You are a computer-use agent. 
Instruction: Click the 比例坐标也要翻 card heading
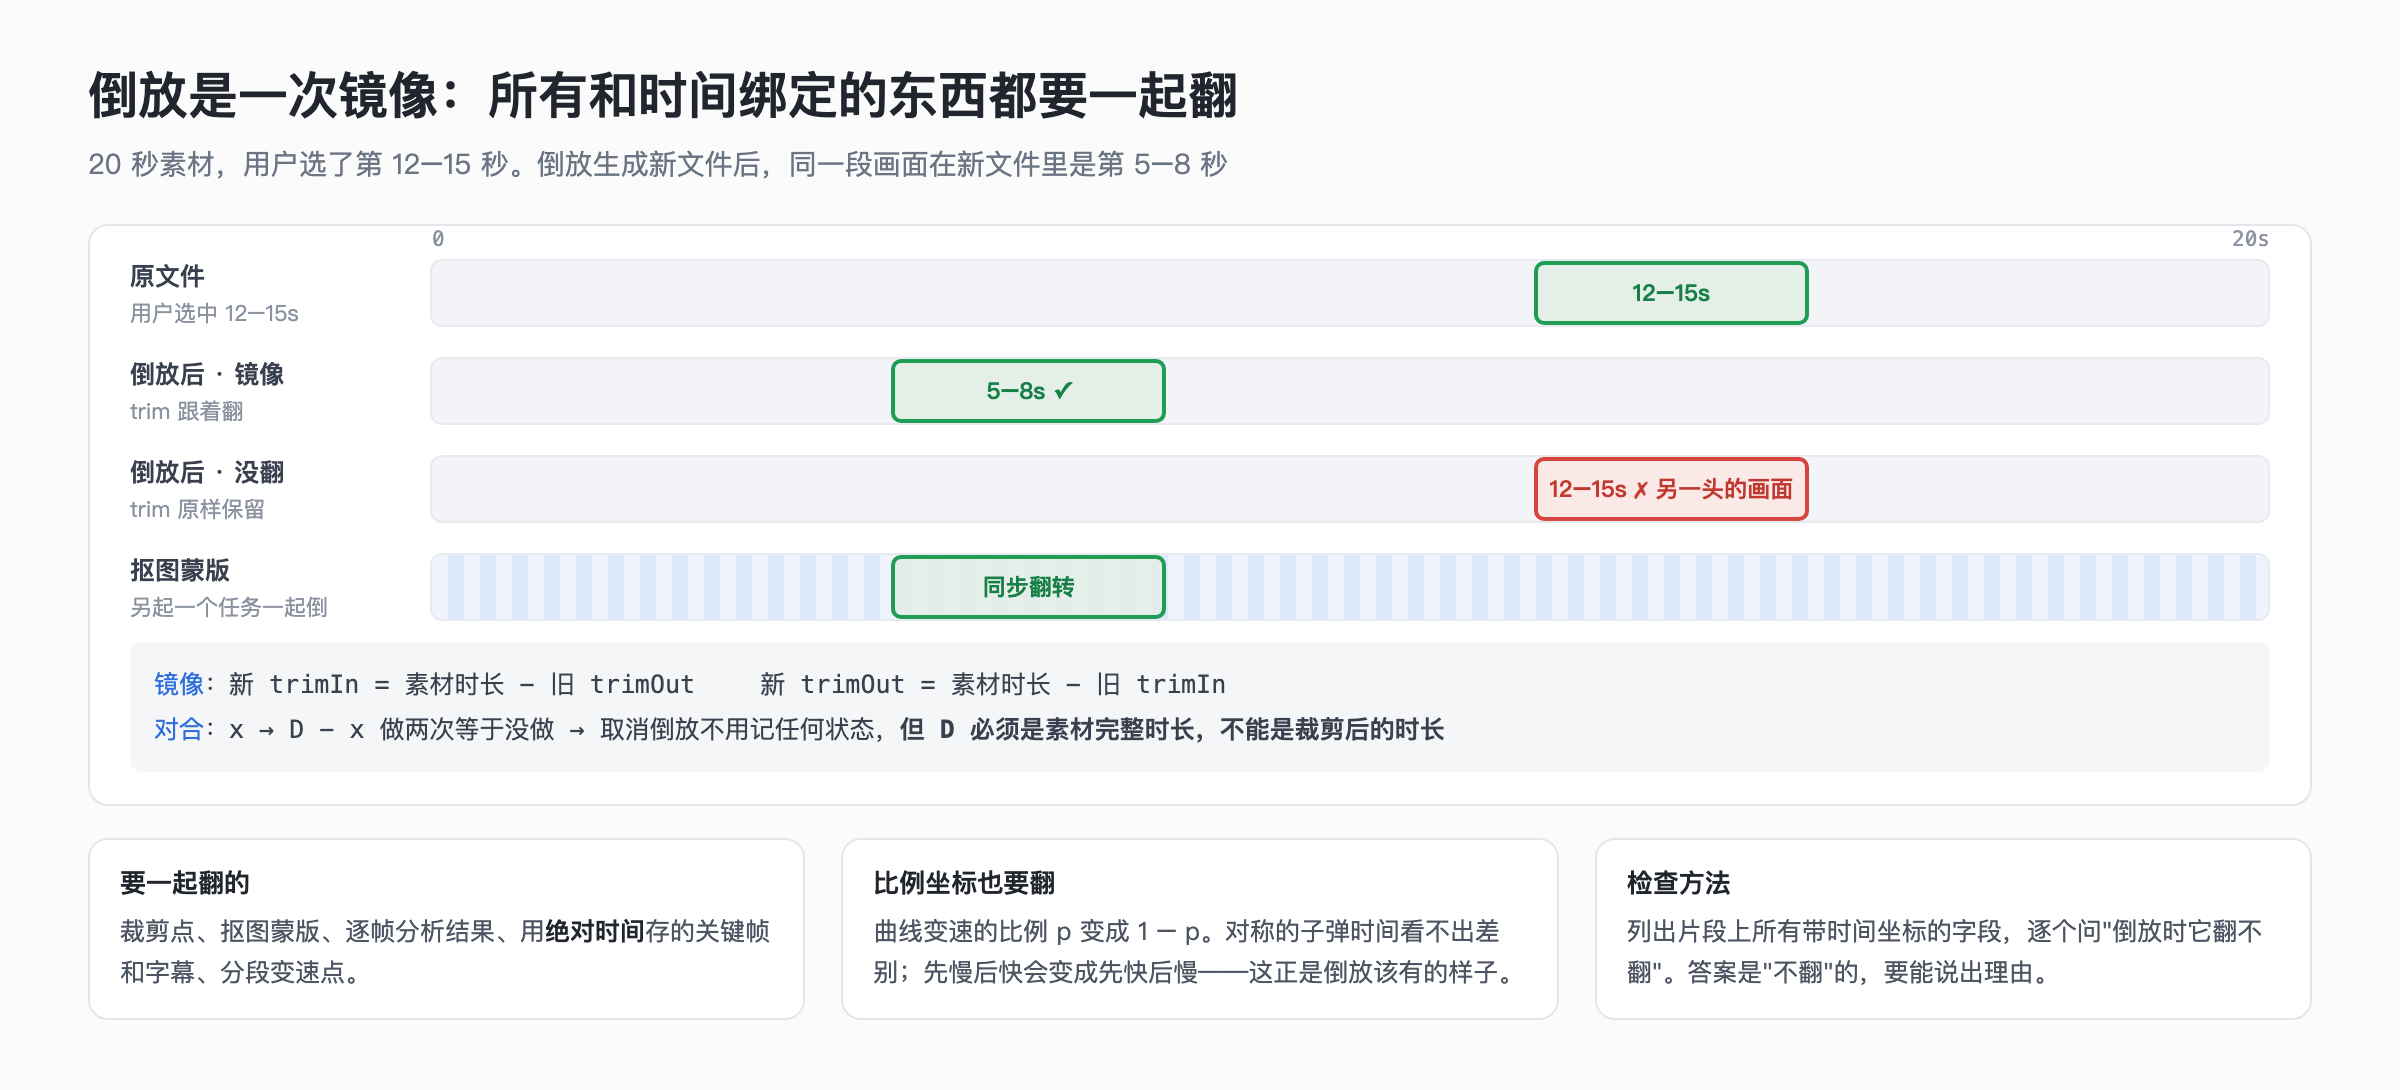point(964,883)
